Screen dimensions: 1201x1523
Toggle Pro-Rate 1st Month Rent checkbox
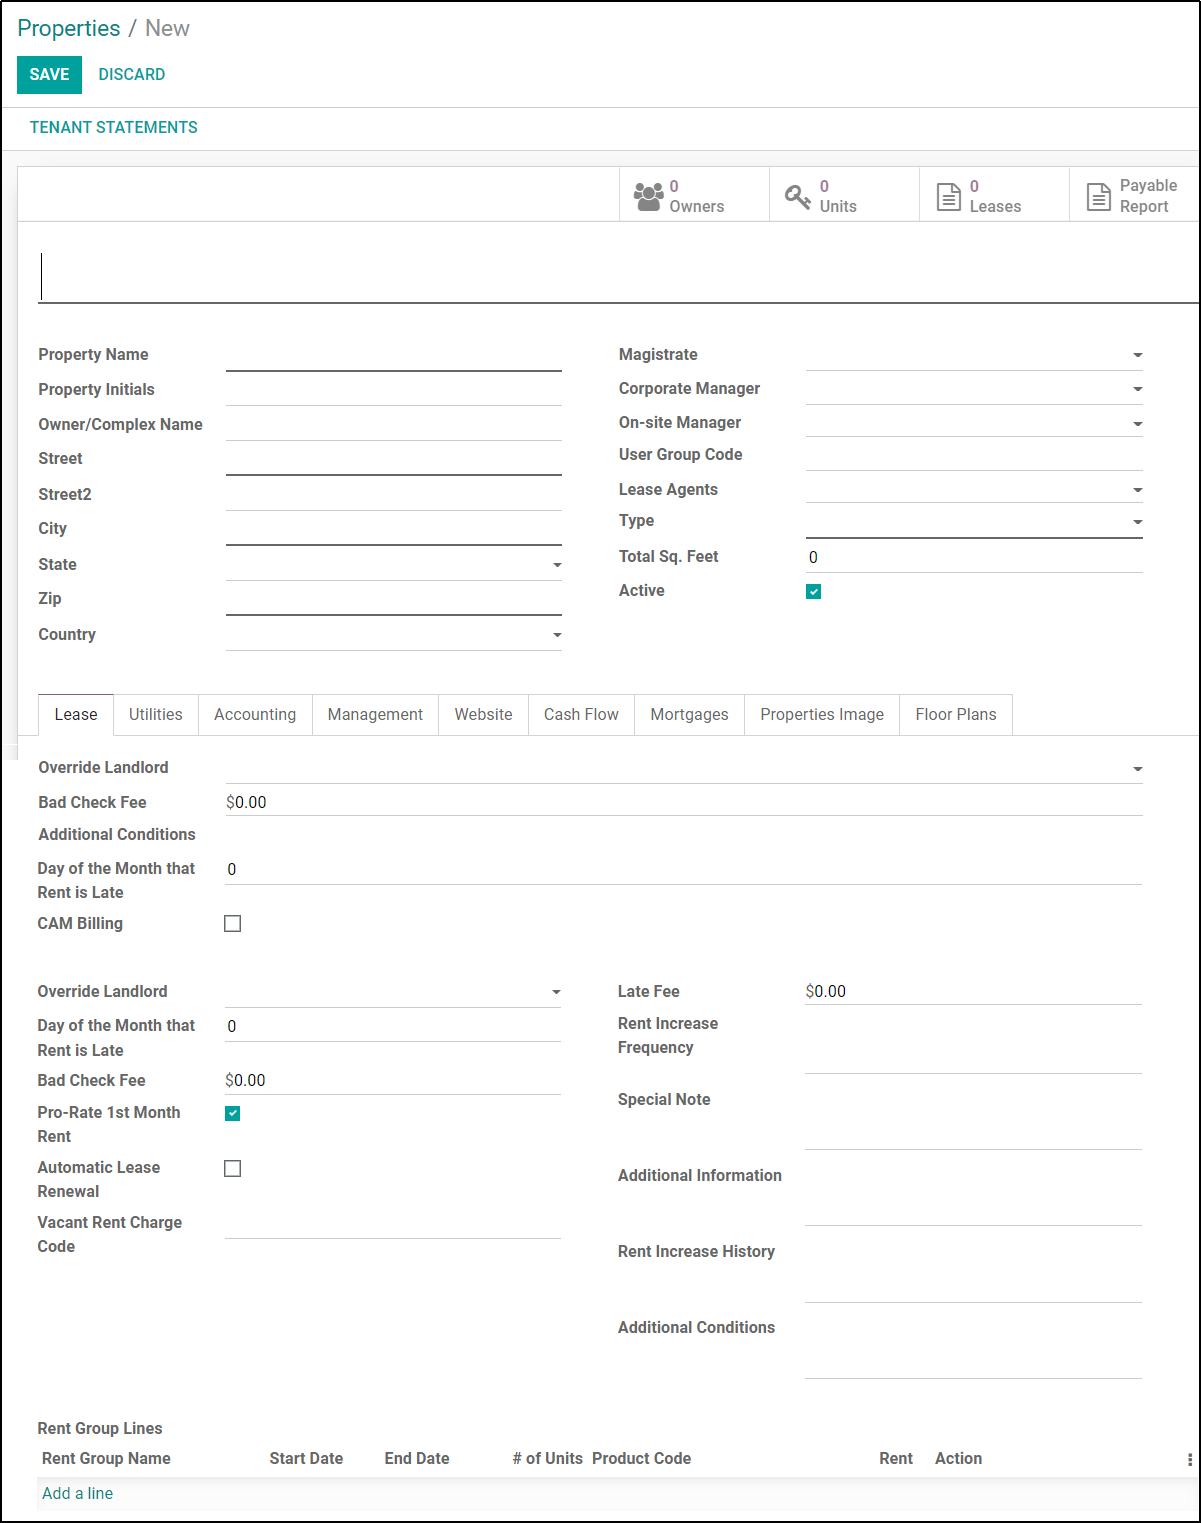[x=233, y=1113]
